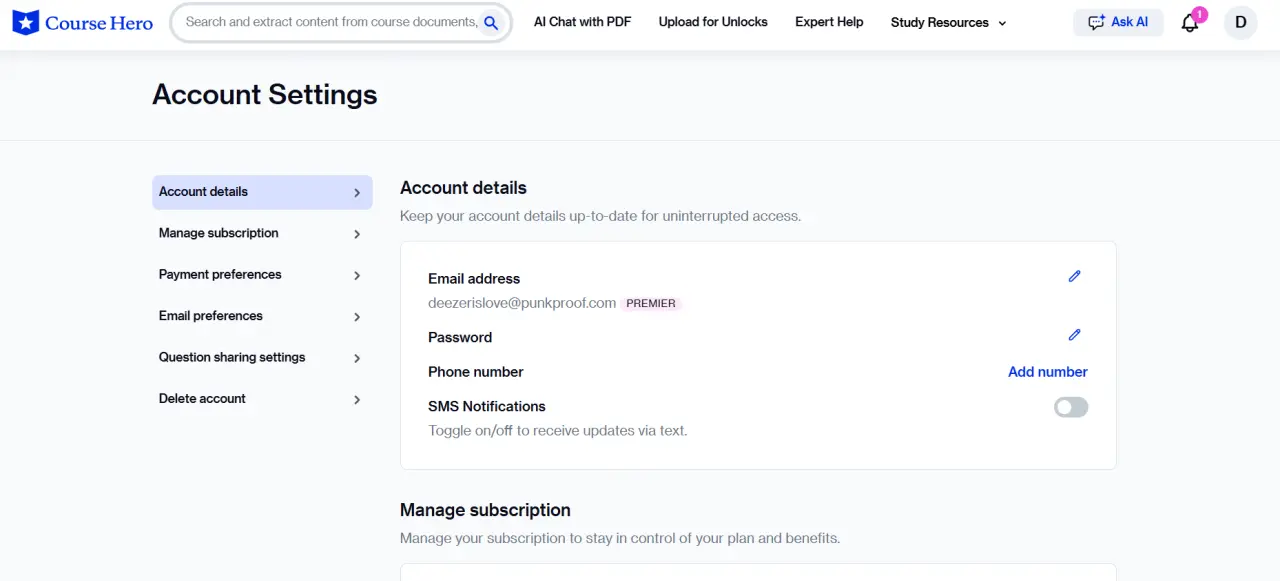Open Expert Help link
The image size is (1280, 581).
tap(829, 22)
